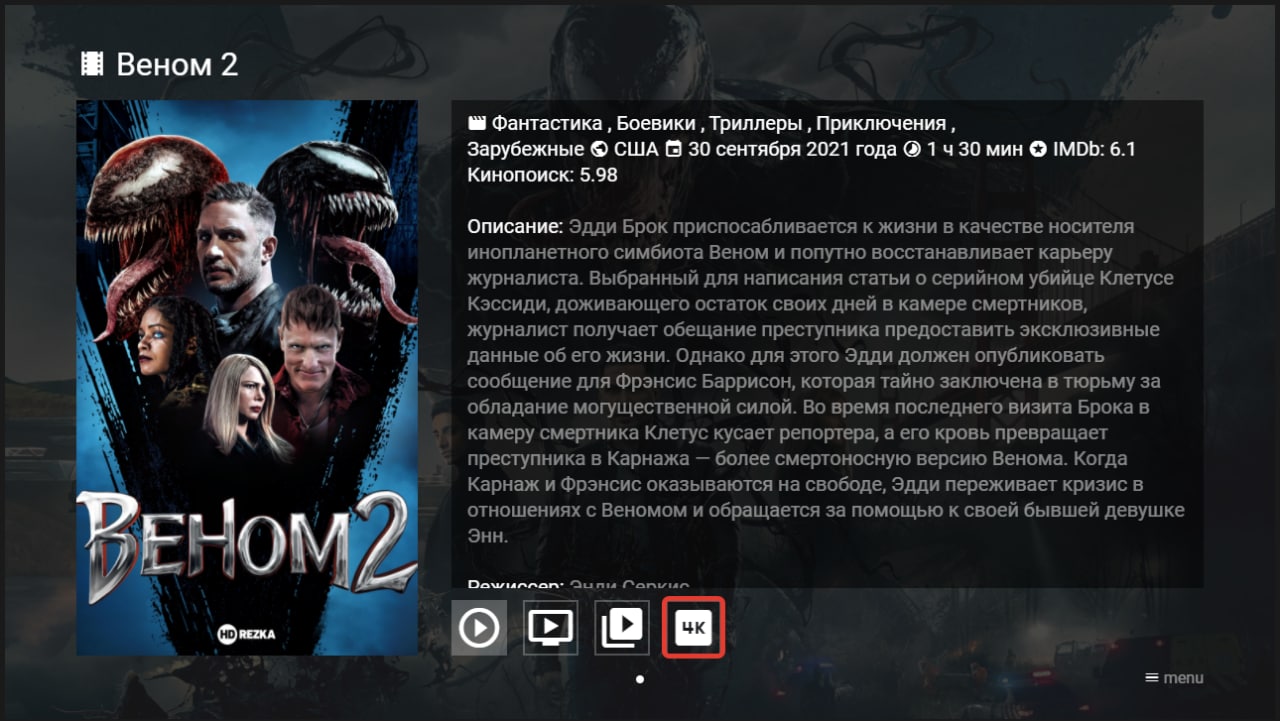The height and width of the screenshot is (721, 1280).
Task: Click the globe icon before США
Action: (599, 150)
